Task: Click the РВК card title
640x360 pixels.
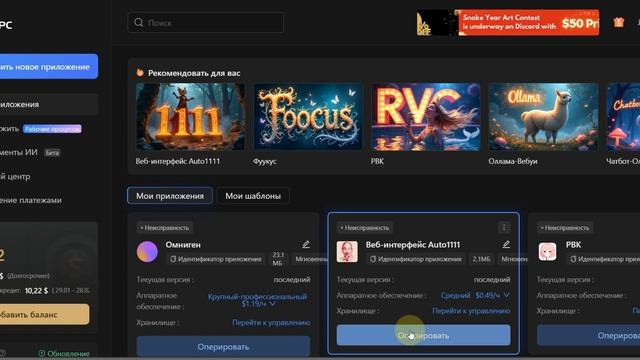Action: click(573, 244)
